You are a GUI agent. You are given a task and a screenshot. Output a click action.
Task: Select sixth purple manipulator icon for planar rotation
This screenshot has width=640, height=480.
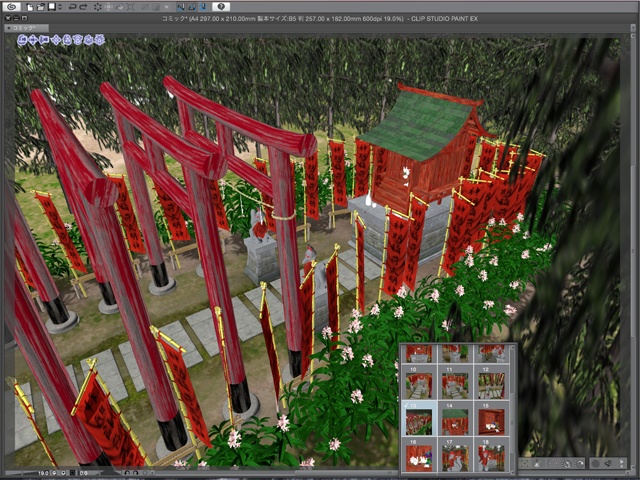[77, 39]
